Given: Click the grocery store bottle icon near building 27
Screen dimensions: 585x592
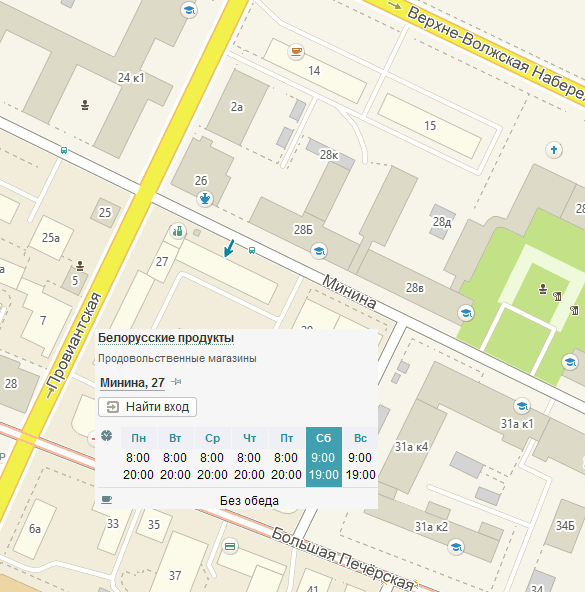Looking at the screenshot, I should (x=178, y=231).
